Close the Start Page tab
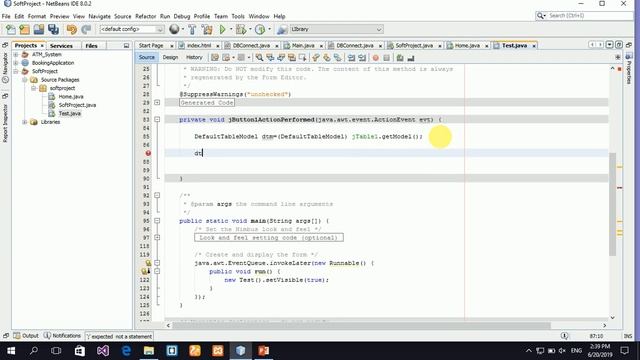The width and height of the screenshot is (640, 360). click(171, 46)
